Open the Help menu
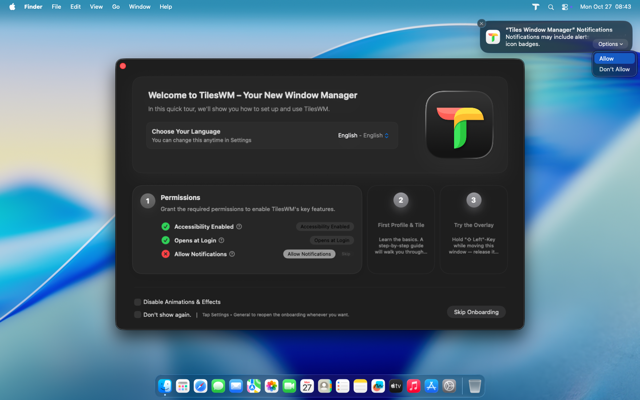This screenshot has height=400, width=640. point(166,7)
